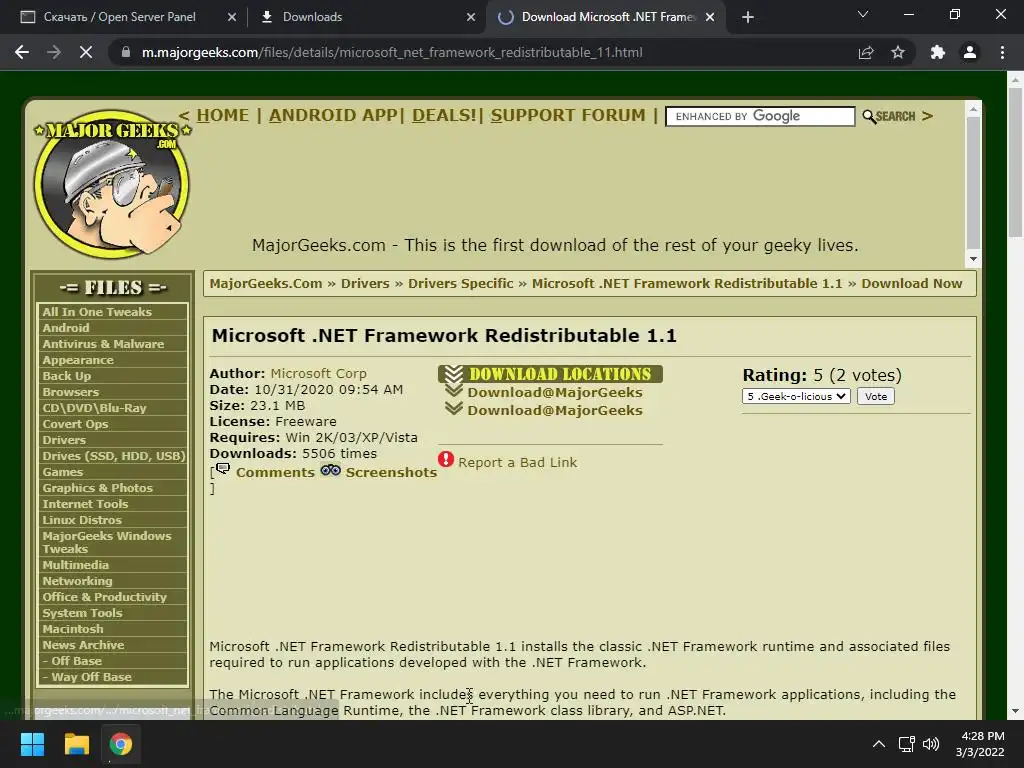Click the share page icon
This screenshot has width=1024, height=768.
point(866,52)
